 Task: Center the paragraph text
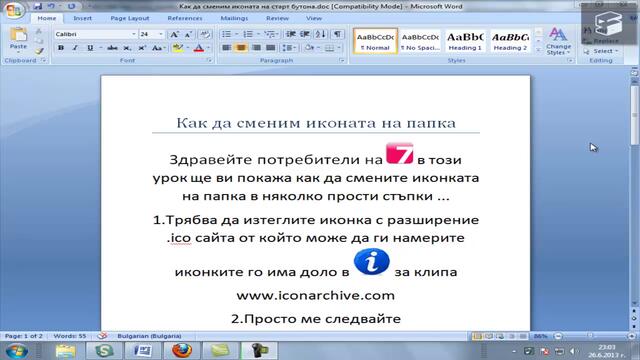pyautogui.click(x=241, y=48)
